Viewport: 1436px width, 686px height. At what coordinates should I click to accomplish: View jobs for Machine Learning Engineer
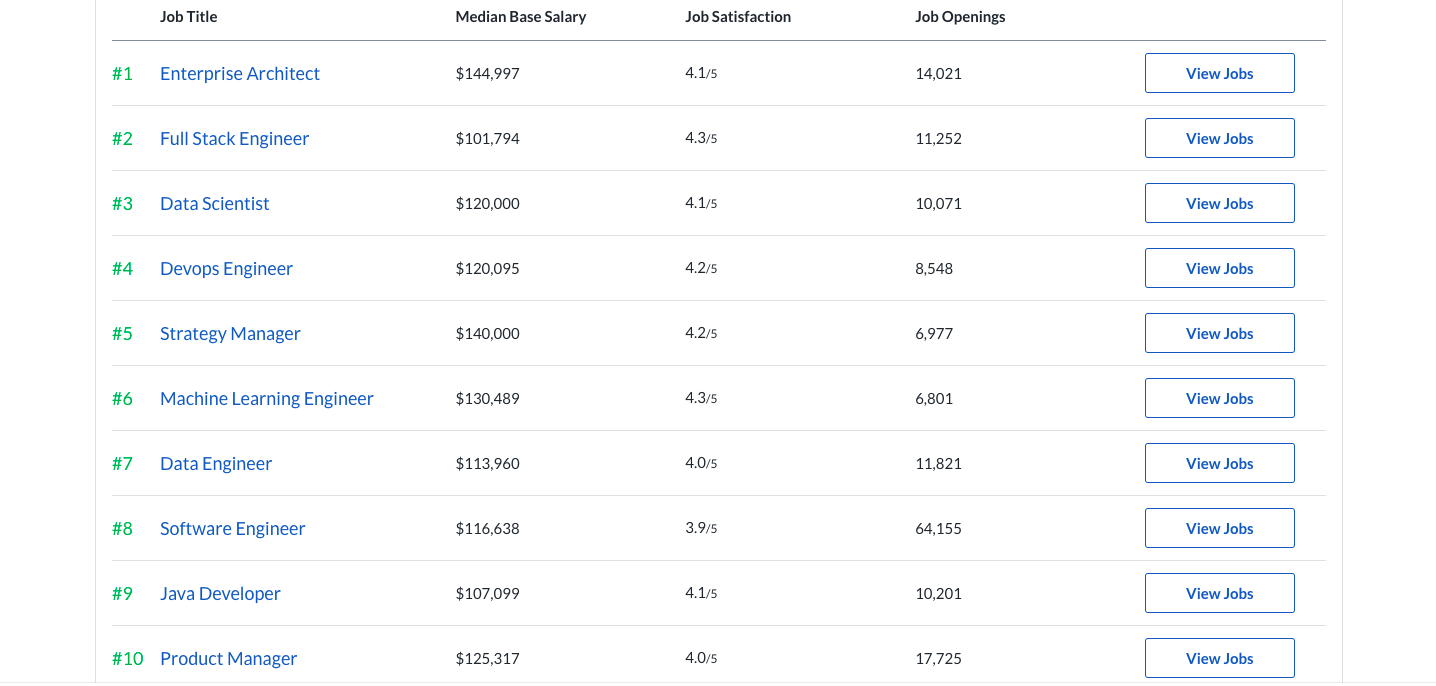tap(1219, 399)
